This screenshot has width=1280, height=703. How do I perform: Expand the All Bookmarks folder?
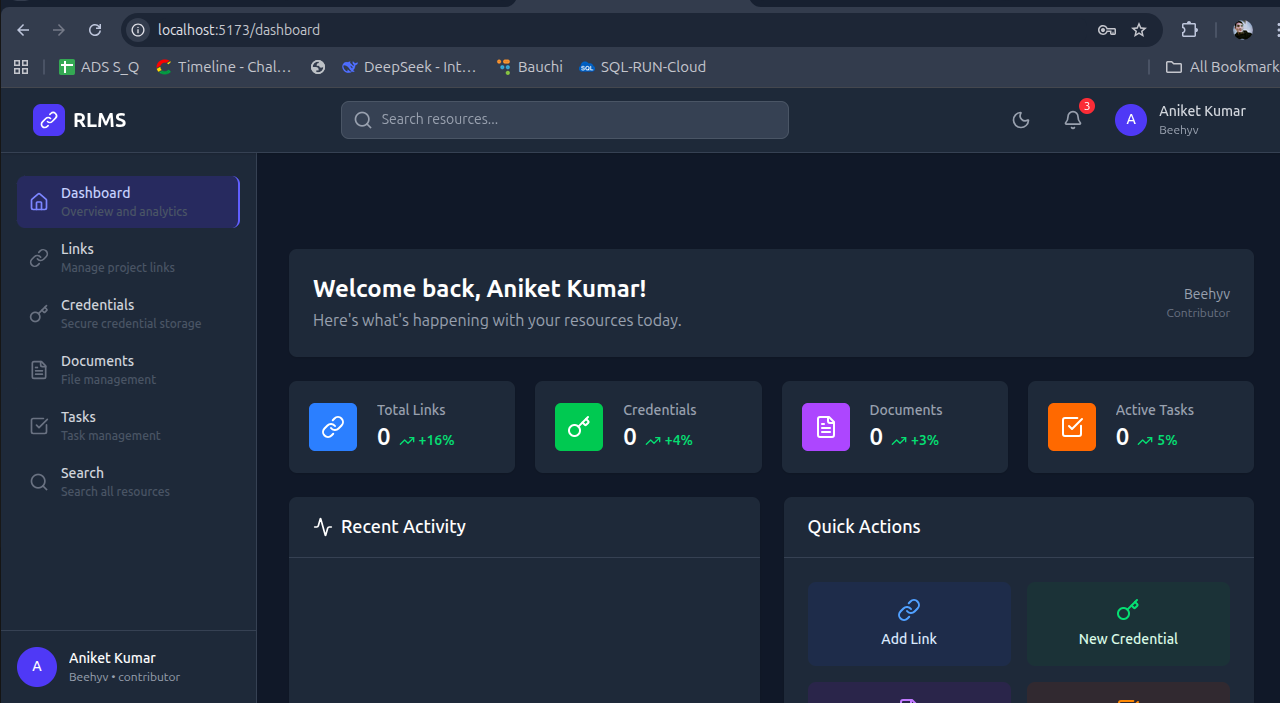pos(1222,67)
